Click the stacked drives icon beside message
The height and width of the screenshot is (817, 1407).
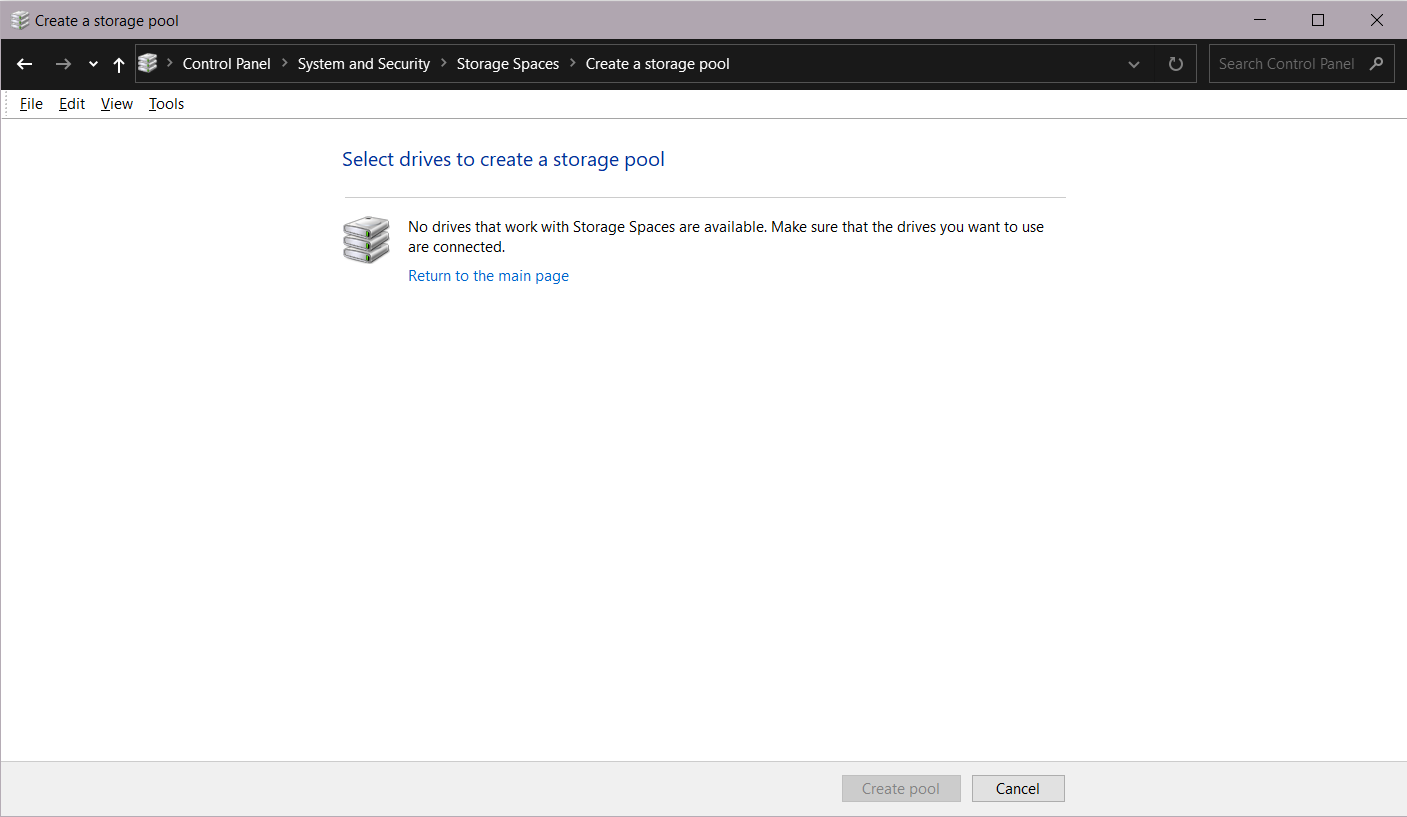pos(366,240)
